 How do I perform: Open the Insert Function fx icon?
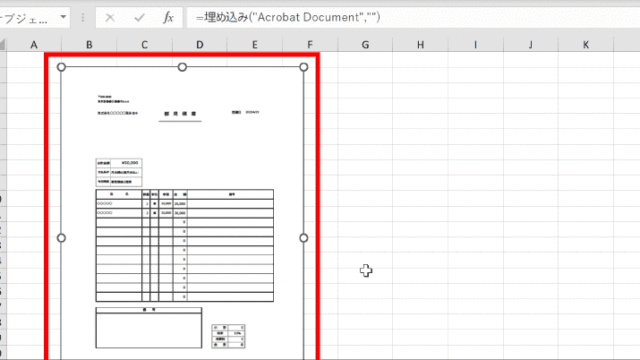(168, 18)
